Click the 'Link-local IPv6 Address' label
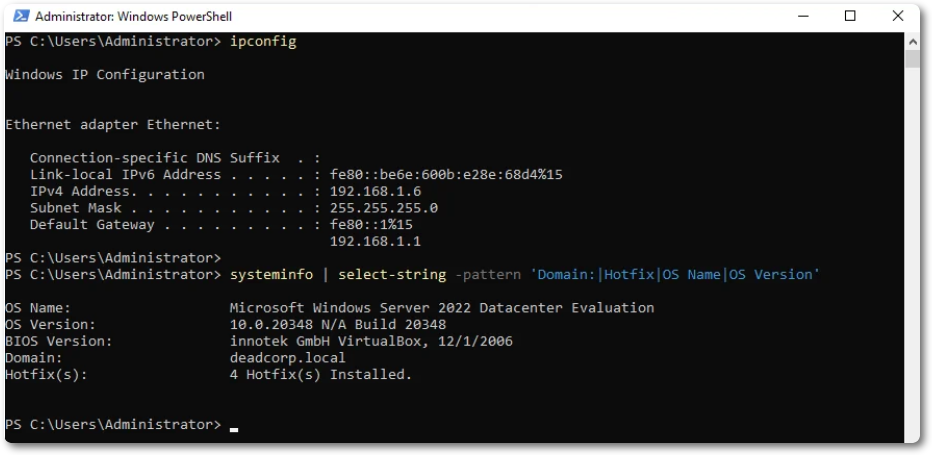The width and height of the screenshot is (932, 455). coord(125,175)
